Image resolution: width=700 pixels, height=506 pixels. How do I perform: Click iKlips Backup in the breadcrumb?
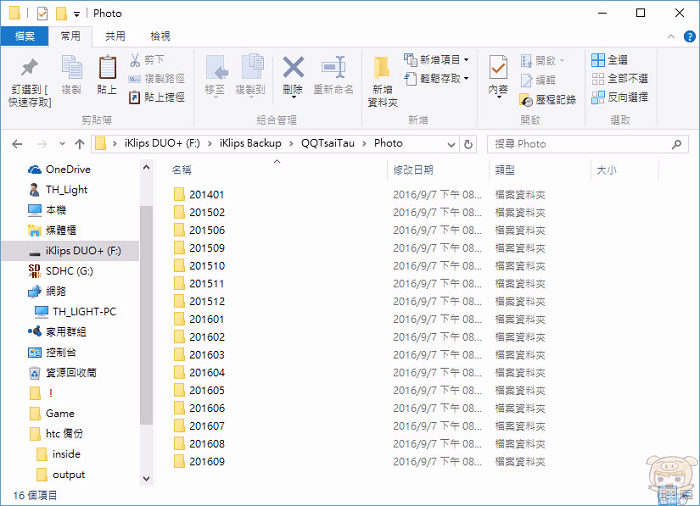click(x=250, y=143)
